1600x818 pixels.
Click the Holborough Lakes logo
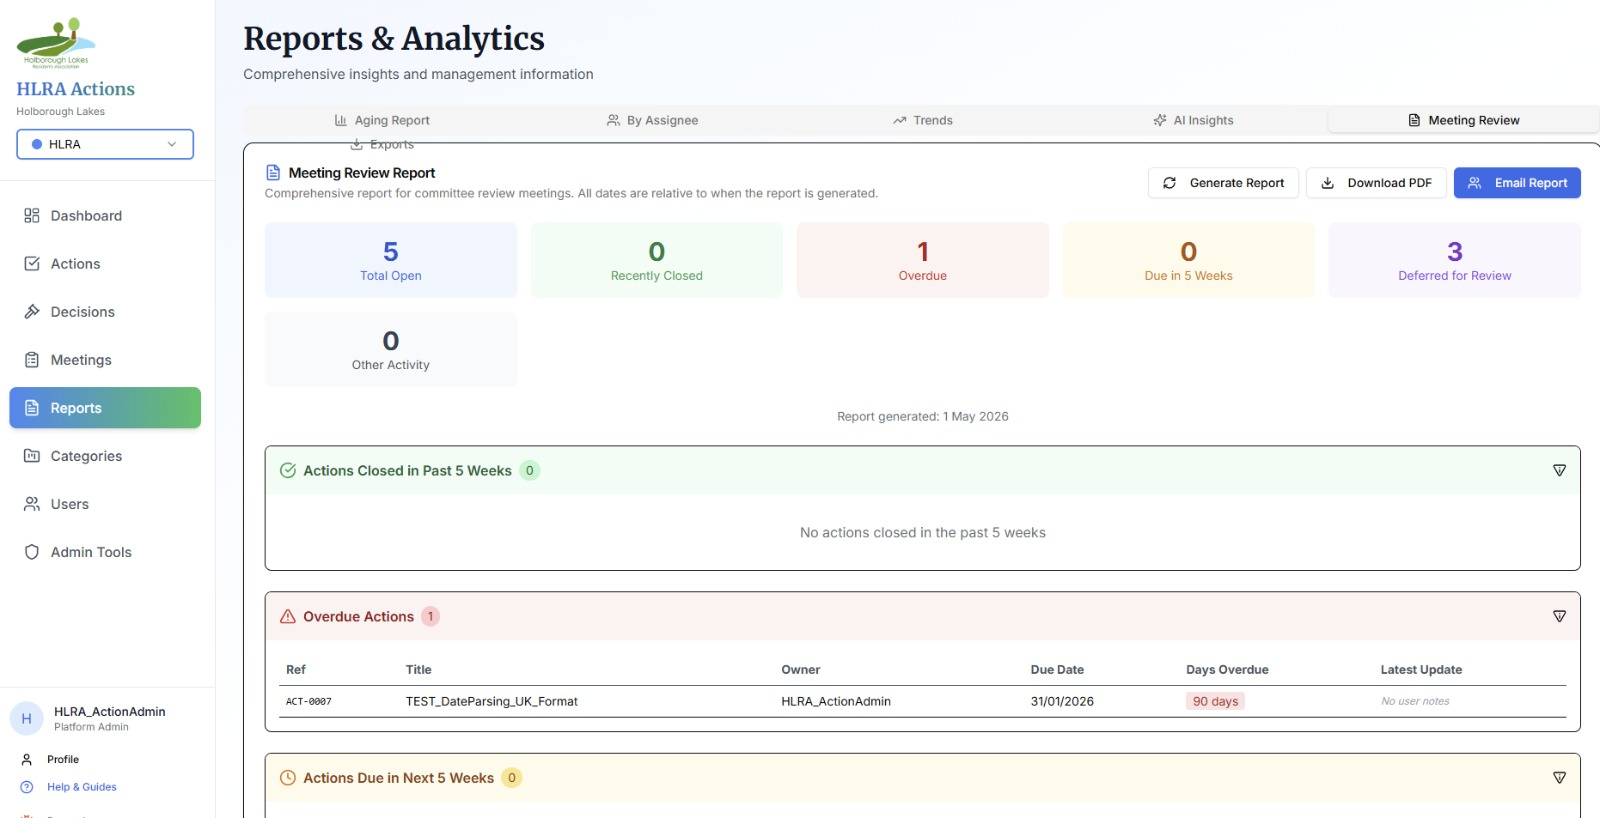(x=56, y=42)
